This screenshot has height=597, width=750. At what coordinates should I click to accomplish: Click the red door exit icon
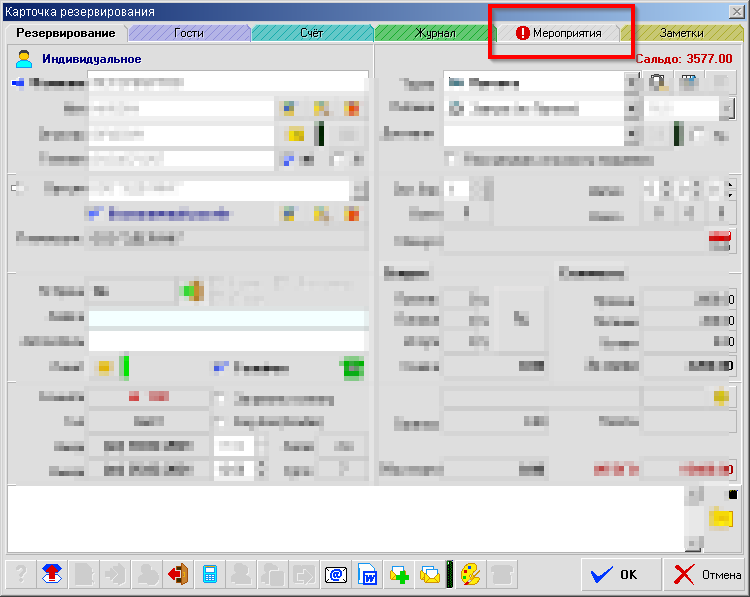[x=179, y=575]
